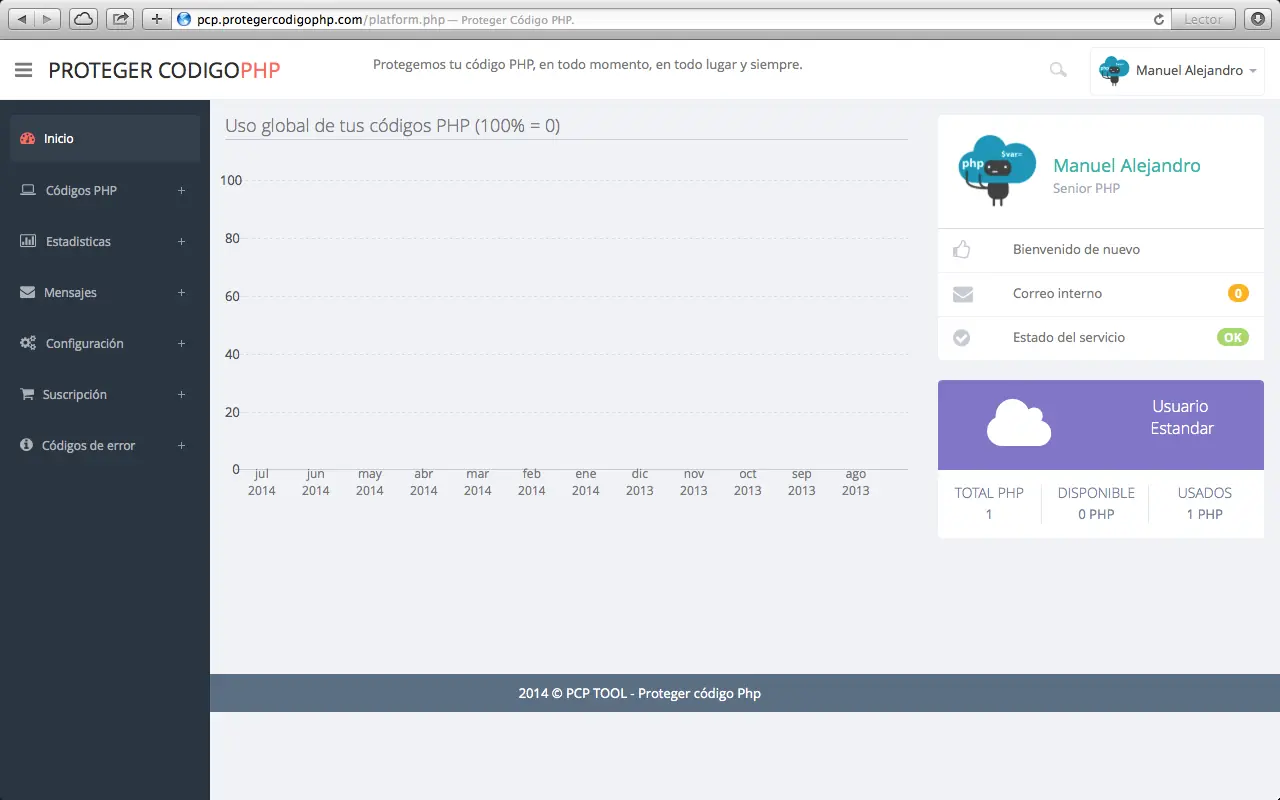
Task: Click the Configuración gears icon
Action: [26, 343]
